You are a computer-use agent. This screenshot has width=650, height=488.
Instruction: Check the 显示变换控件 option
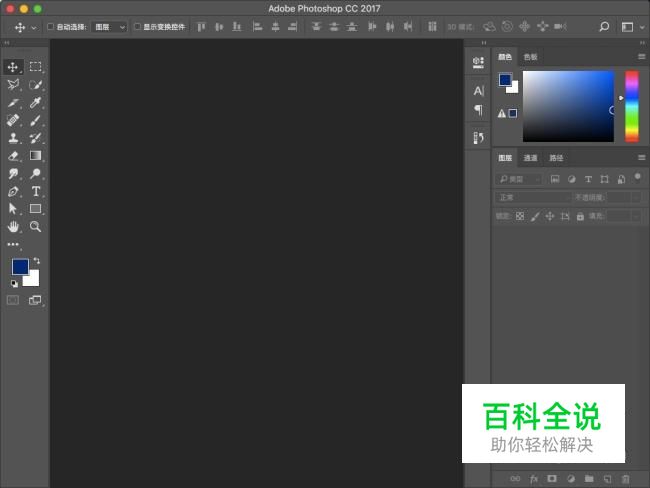(138, 27)
